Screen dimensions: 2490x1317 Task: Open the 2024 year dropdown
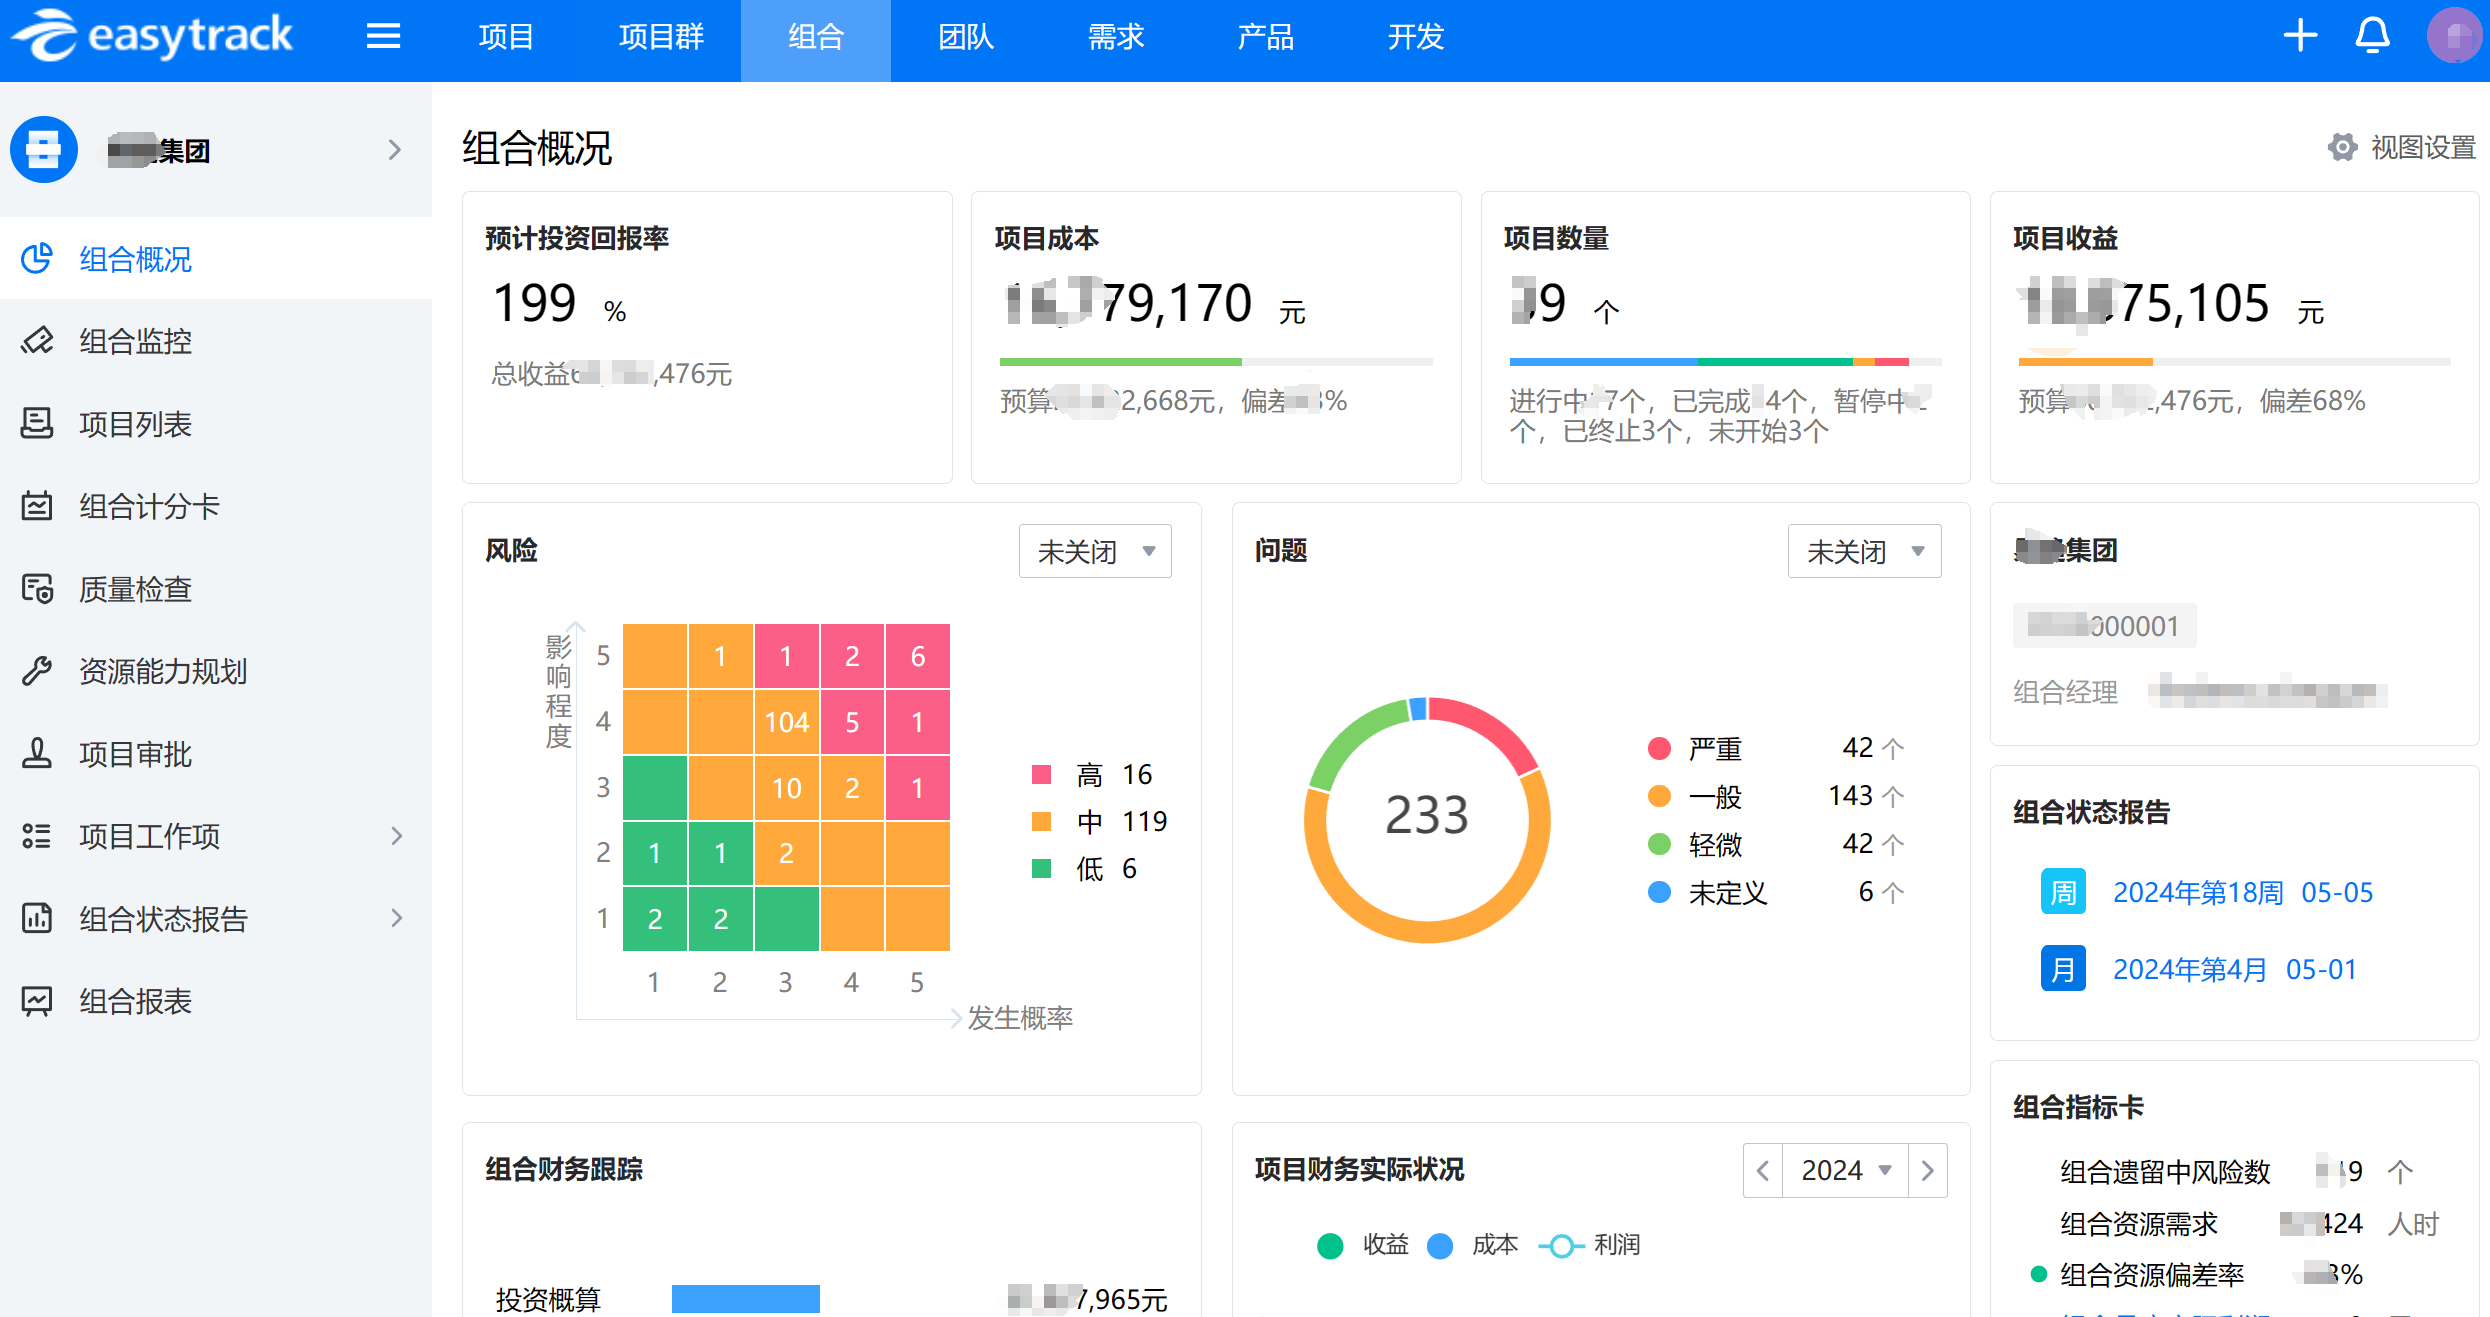click(x=1846, y=1170)
